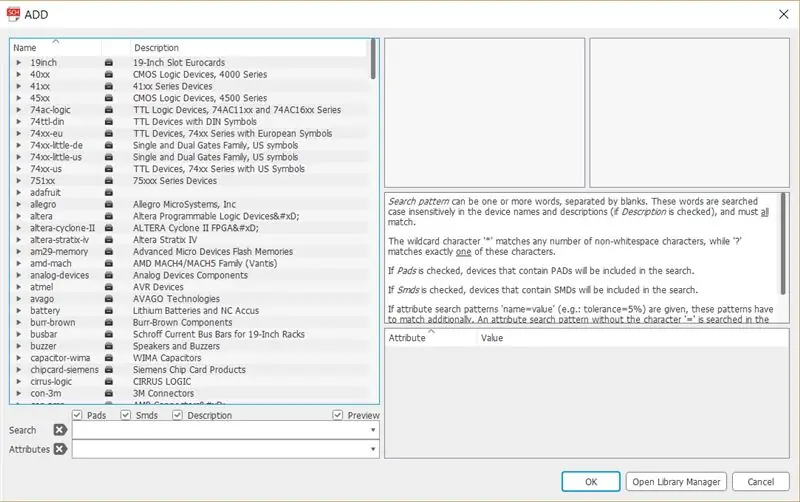Select the am29-memory library row
The width and height of the screenshot is (800, 502).
(190, 252)
